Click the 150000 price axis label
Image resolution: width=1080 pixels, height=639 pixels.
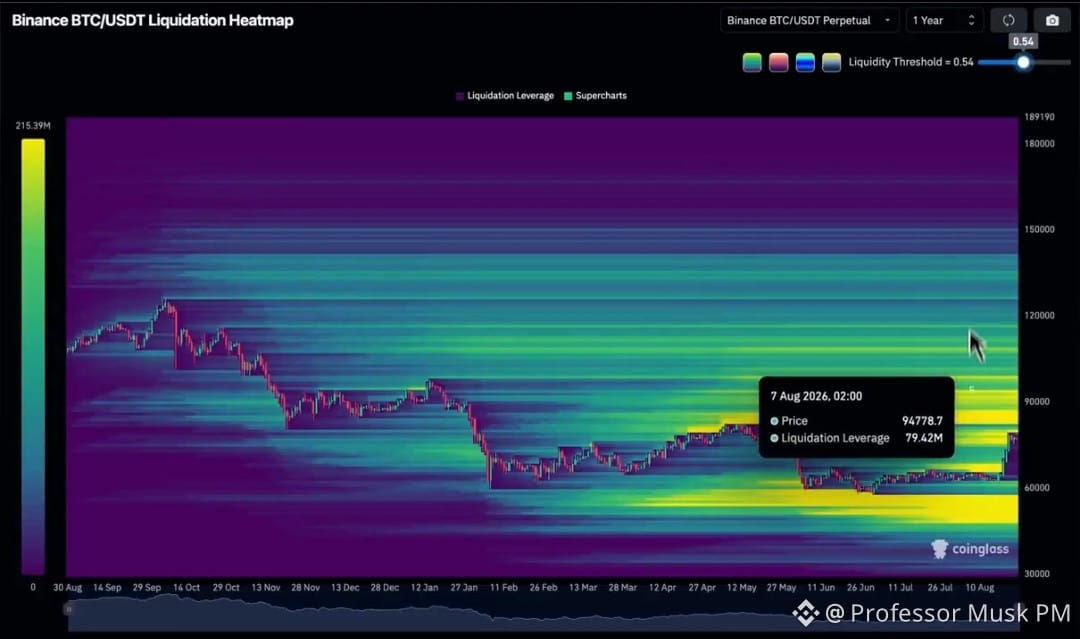point(1039,229)
